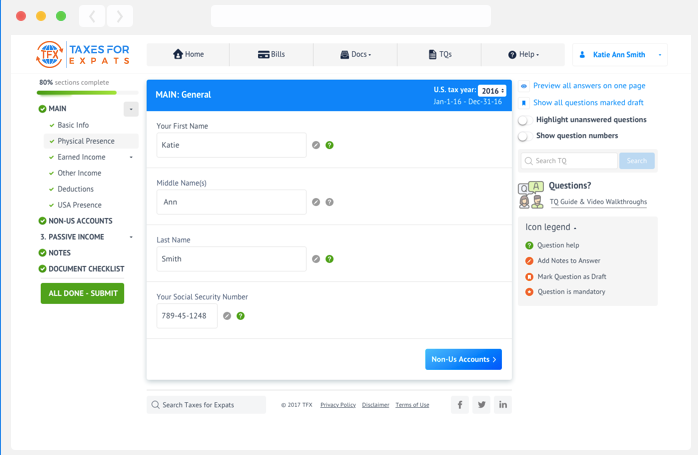Expand the Earned Income submenu arrow
The image size is (698, 455).
pos(131,157)
